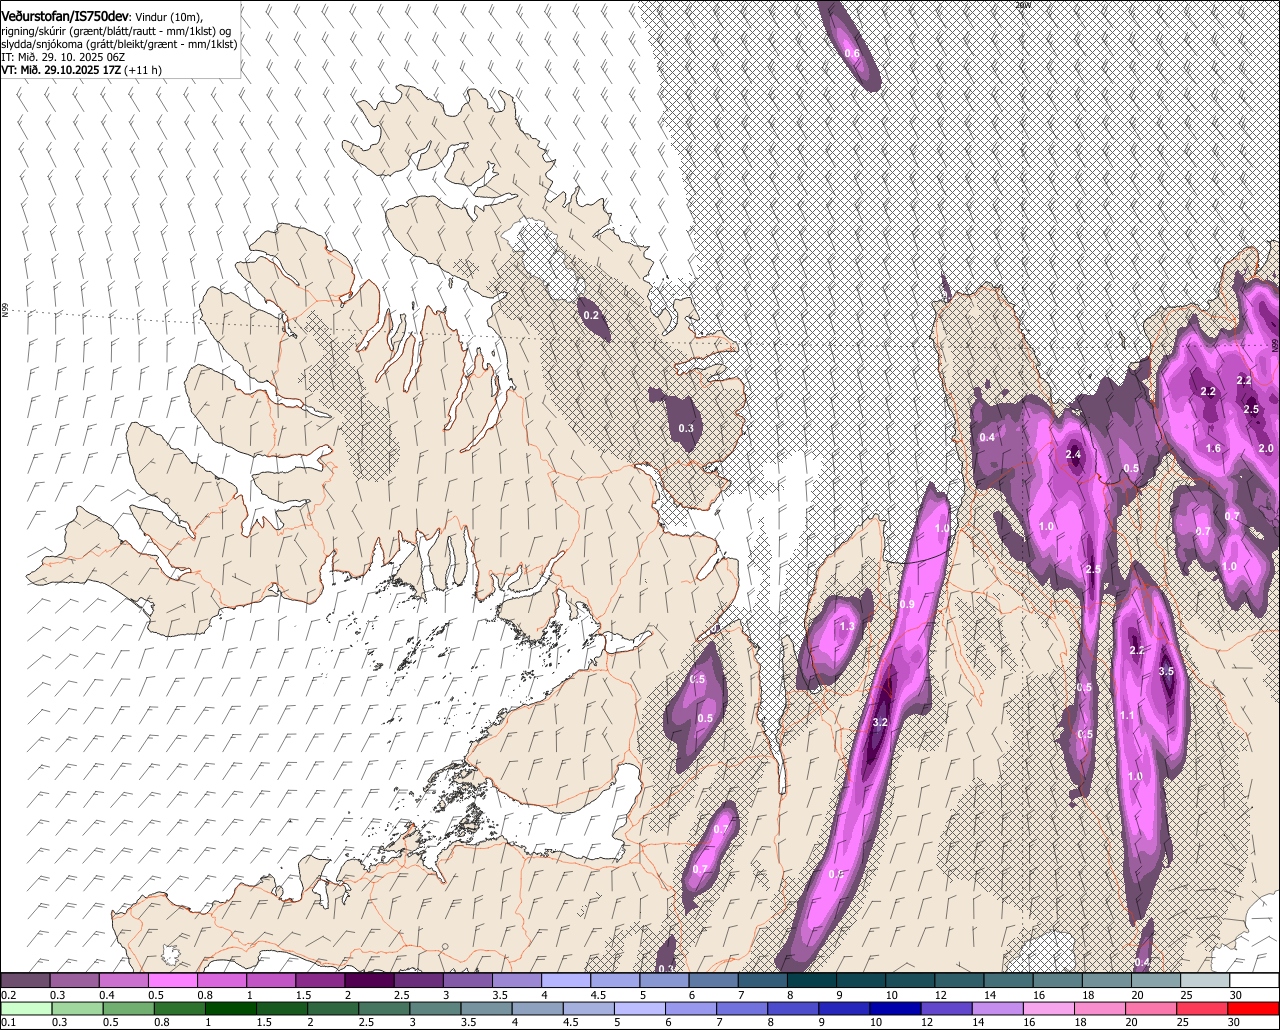Click the 2.4 precipitation value on the map
This screenshot has width=1280, height=1030.
tap(1073, 454)
